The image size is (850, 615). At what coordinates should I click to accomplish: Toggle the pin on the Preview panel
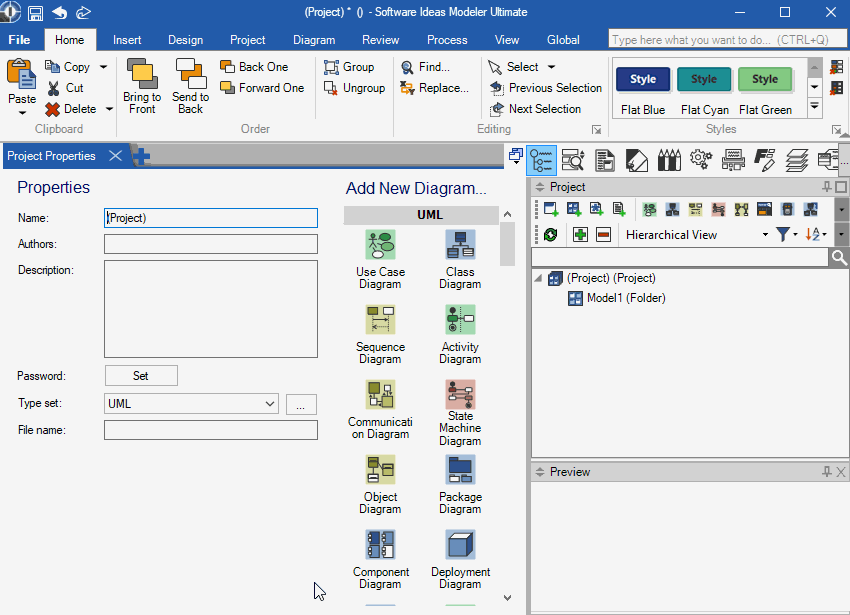[827, 472]
